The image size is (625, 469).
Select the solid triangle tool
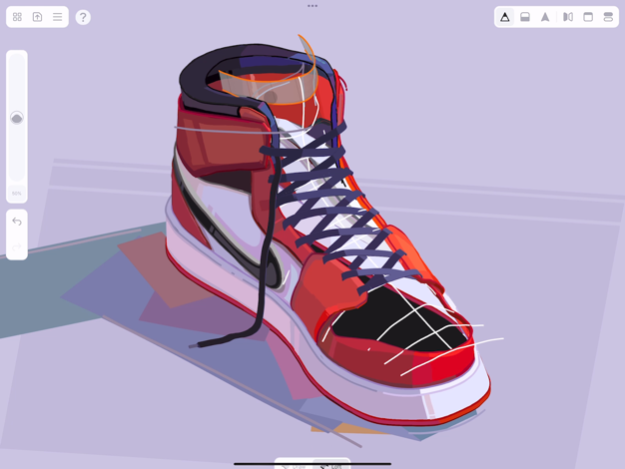(545, 17)
